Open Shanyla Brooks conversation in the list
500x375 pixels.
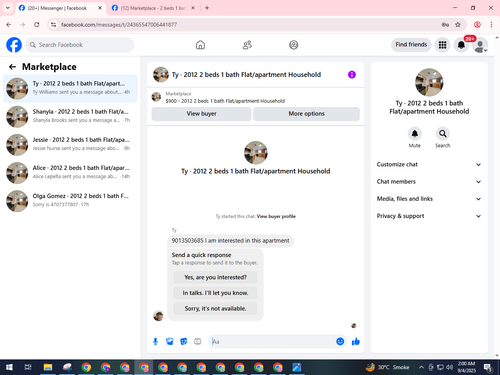[x=70, y=117]
